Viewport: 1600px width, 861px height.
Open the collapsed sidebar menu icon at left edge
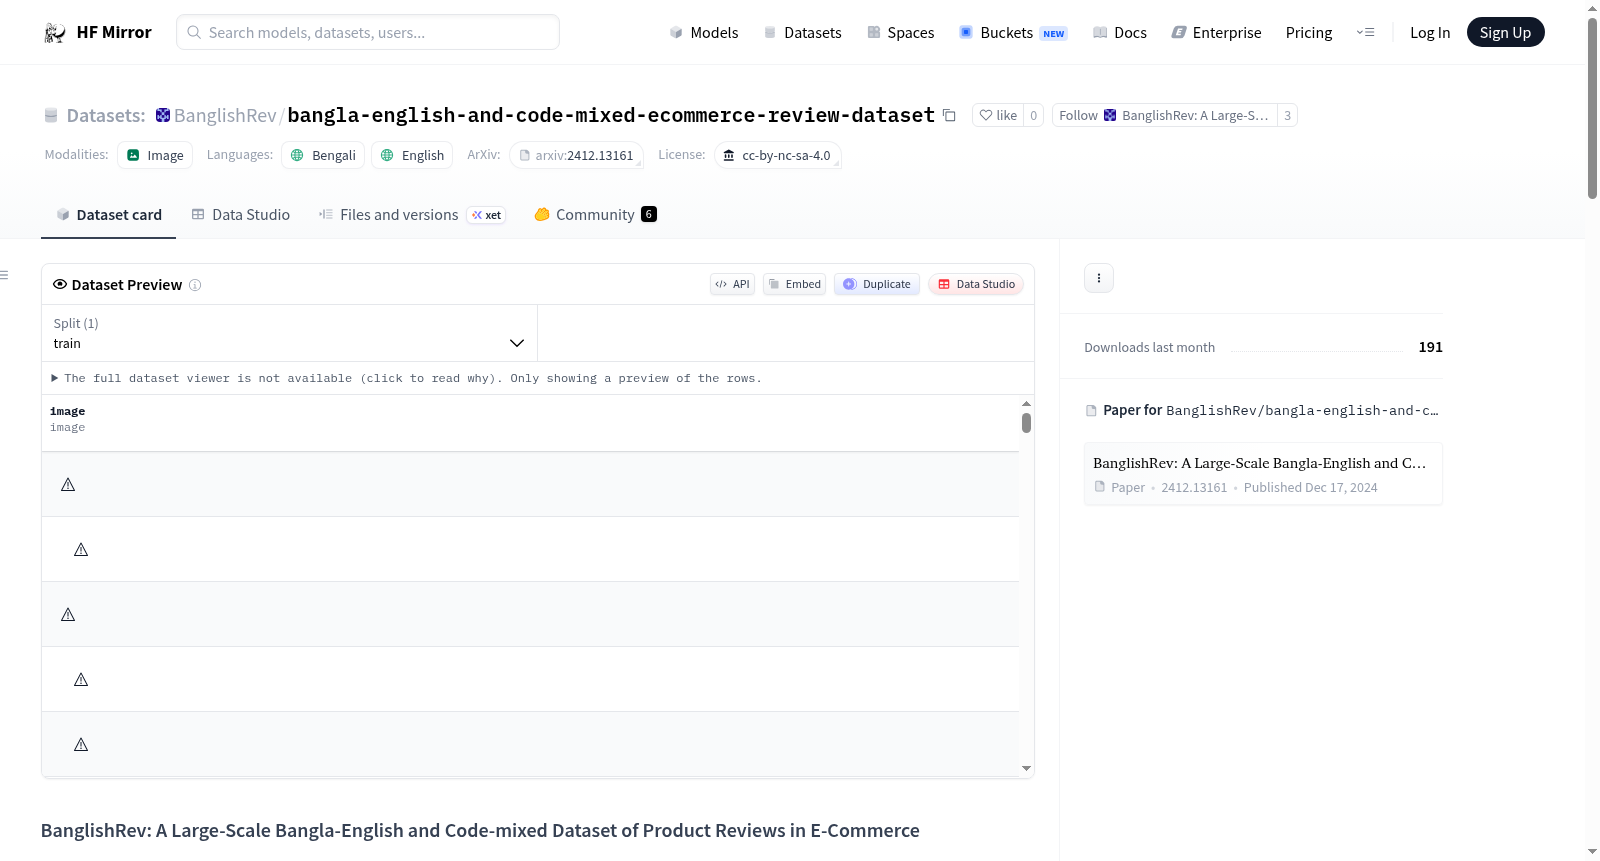[5, 275]
